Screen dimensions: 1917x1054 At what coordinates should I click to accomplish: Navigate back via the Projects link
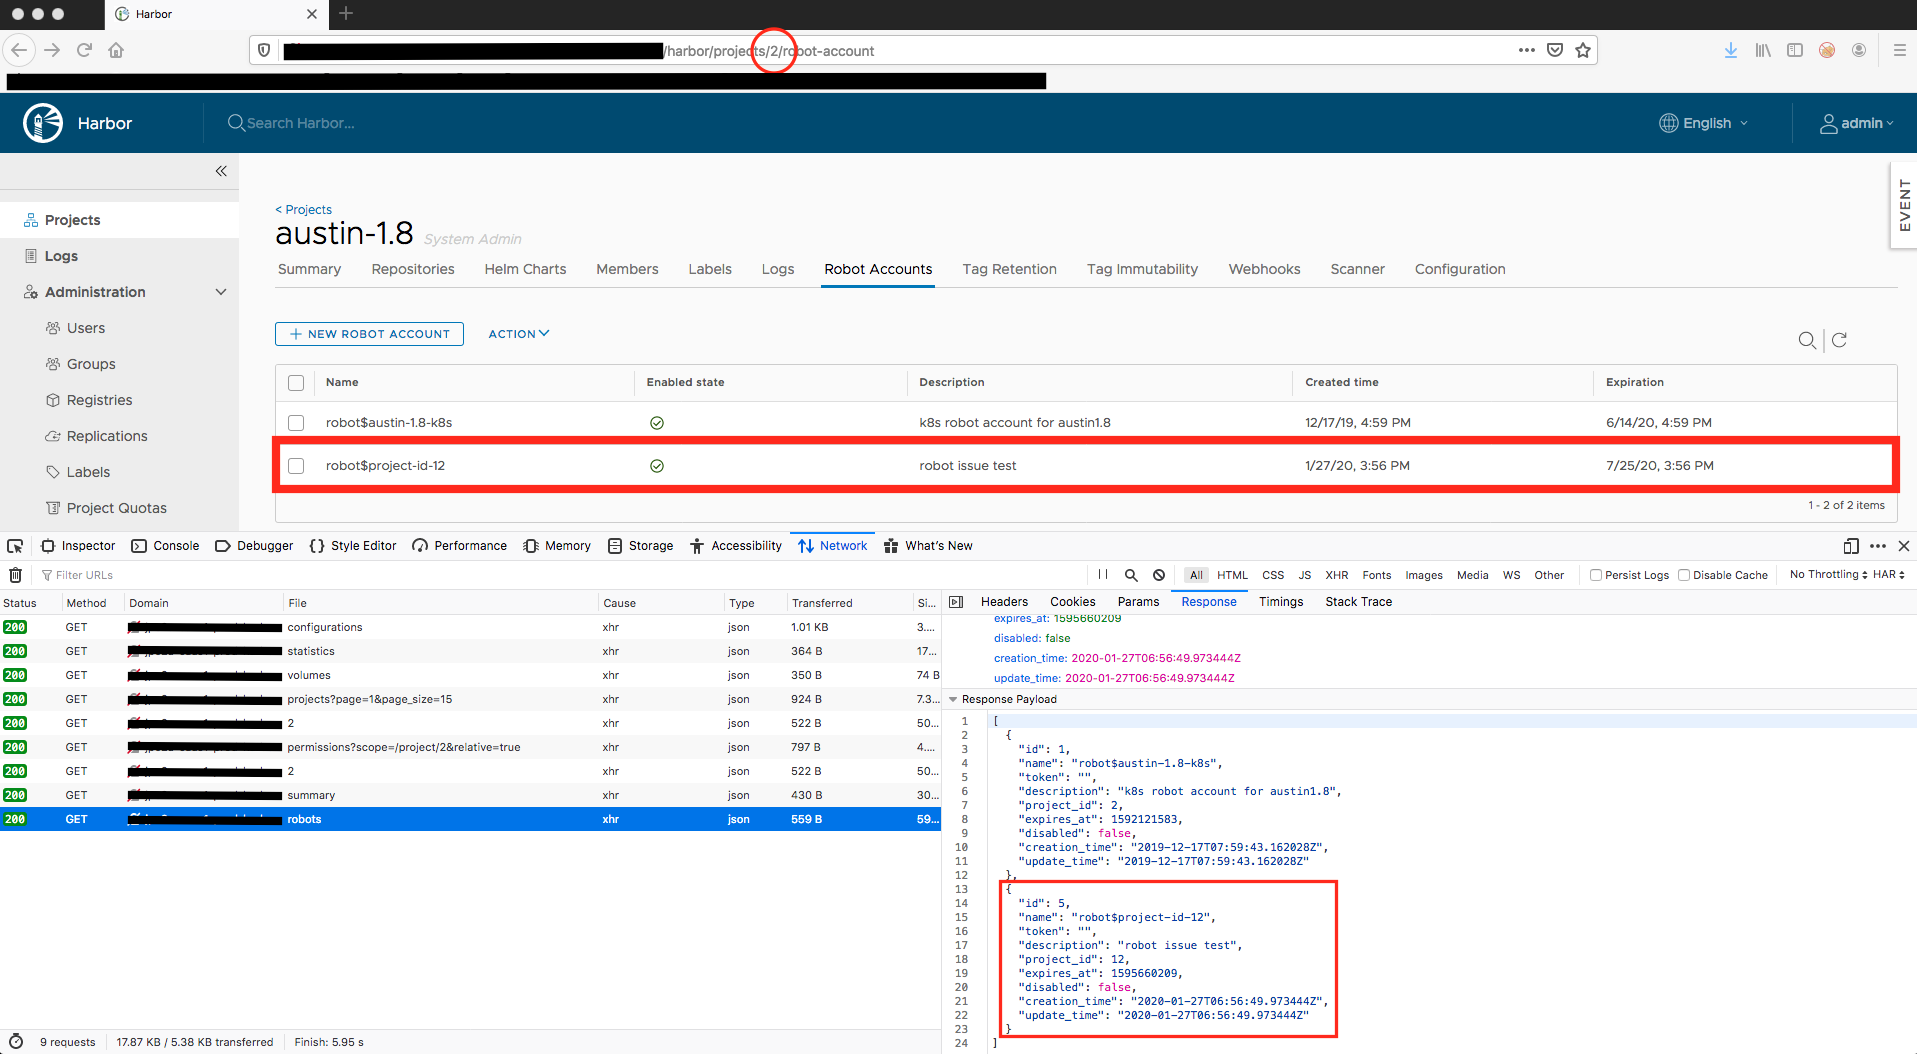pos(303,209)
